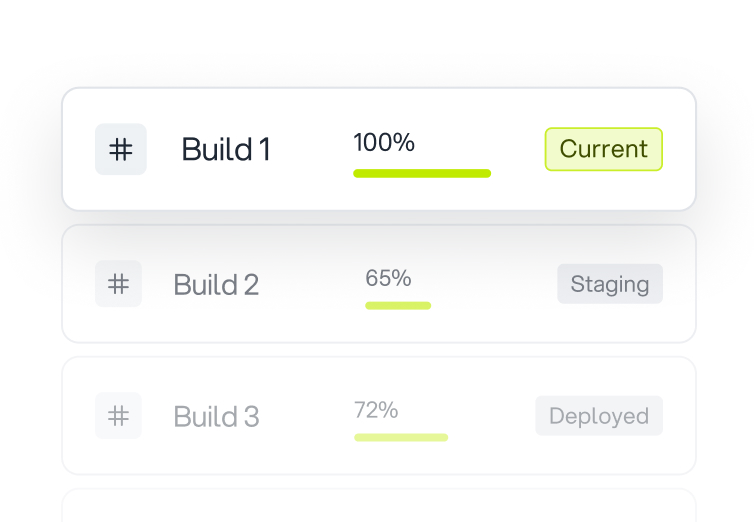
Task: Open the Build 2 title
Action: (x=216, y=285)
